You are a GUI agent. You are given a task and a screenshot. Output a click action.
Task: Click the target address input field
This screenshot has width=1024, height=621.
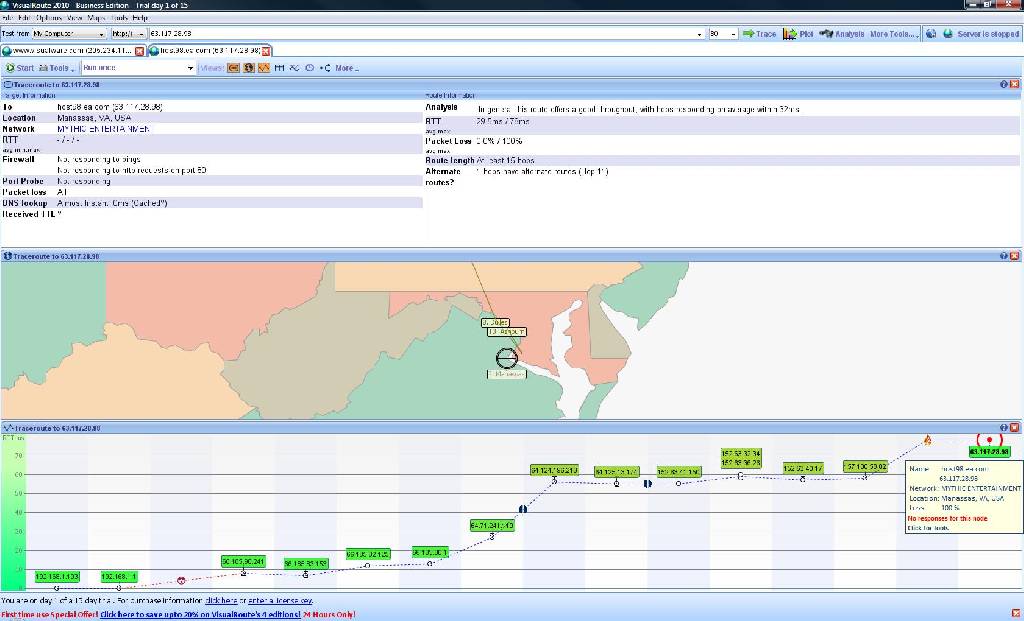[x=426, y=34]
